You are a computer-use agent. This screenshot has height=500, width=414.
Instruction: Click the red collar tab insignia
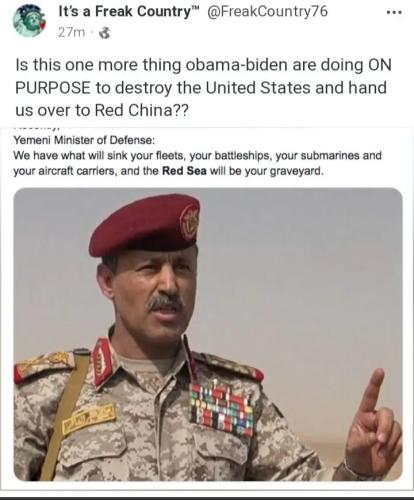(x=102, y=361)
